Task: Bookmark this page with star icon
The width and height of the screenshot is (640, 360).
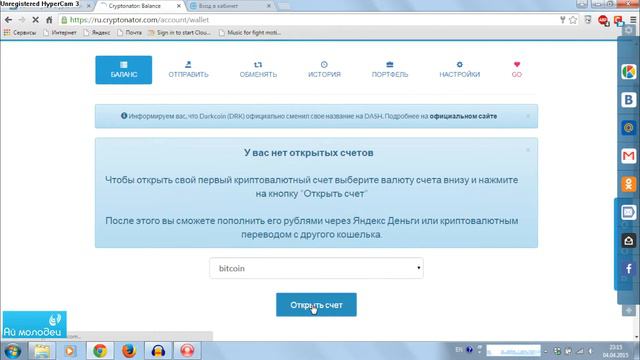Action: pos(573,20)
